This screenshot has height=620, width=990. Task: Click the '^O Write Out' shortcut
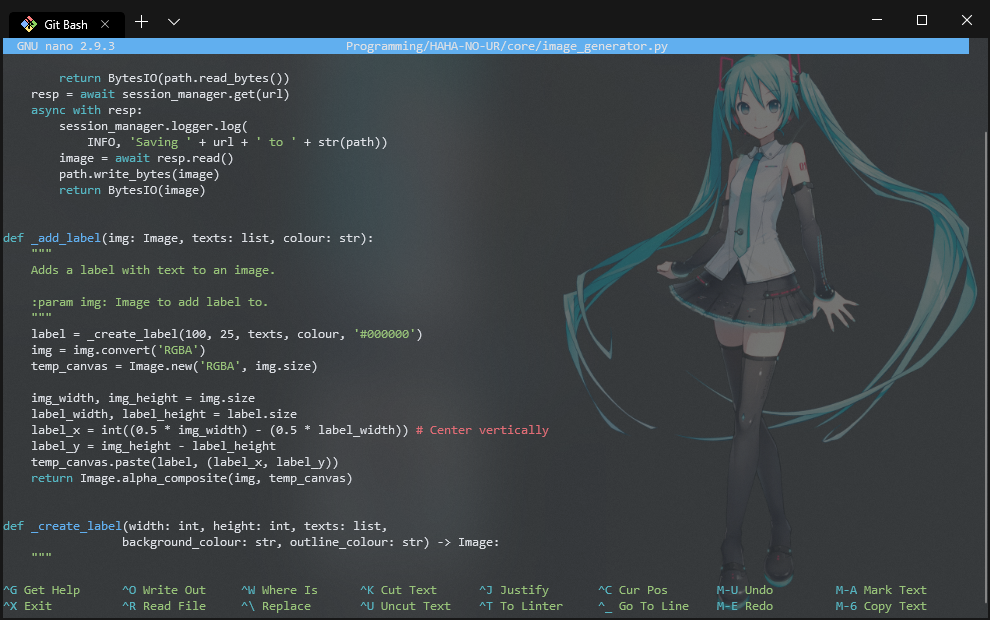(164, 590)
